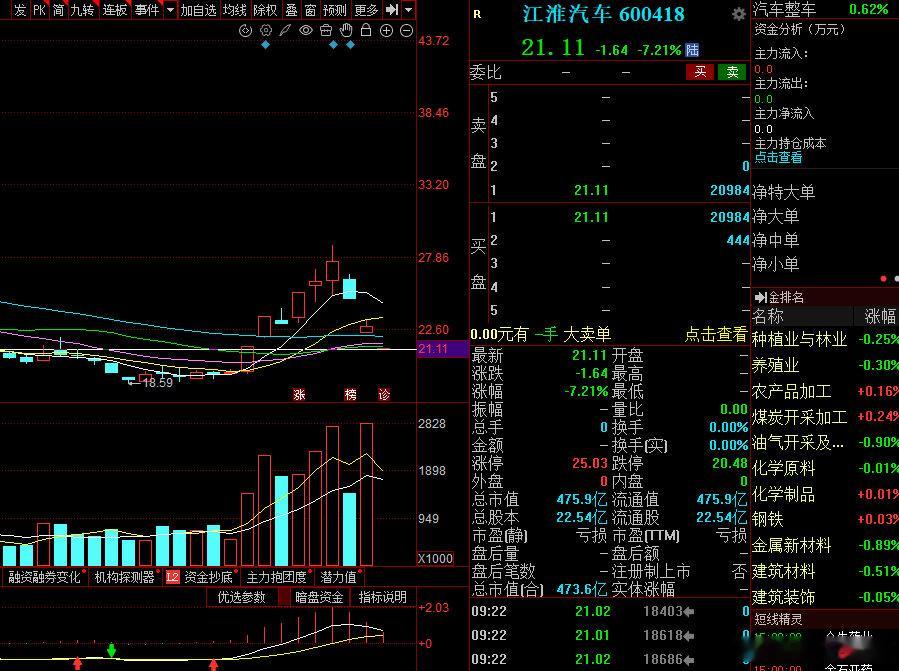
Task: Select the 连板 toolbar item
Action: (115, 10)
